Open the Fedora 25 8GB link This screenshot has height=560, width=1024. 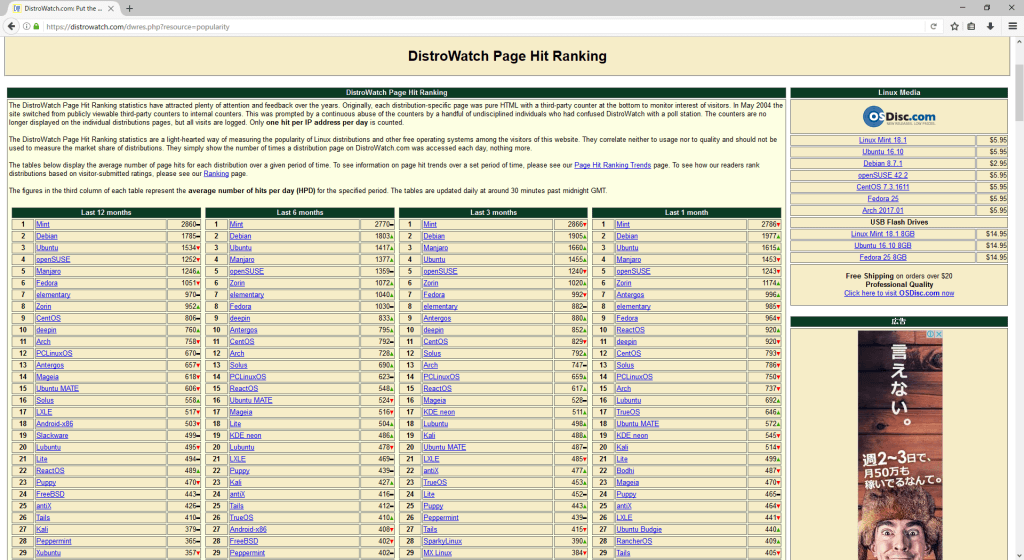pos(882,258)
